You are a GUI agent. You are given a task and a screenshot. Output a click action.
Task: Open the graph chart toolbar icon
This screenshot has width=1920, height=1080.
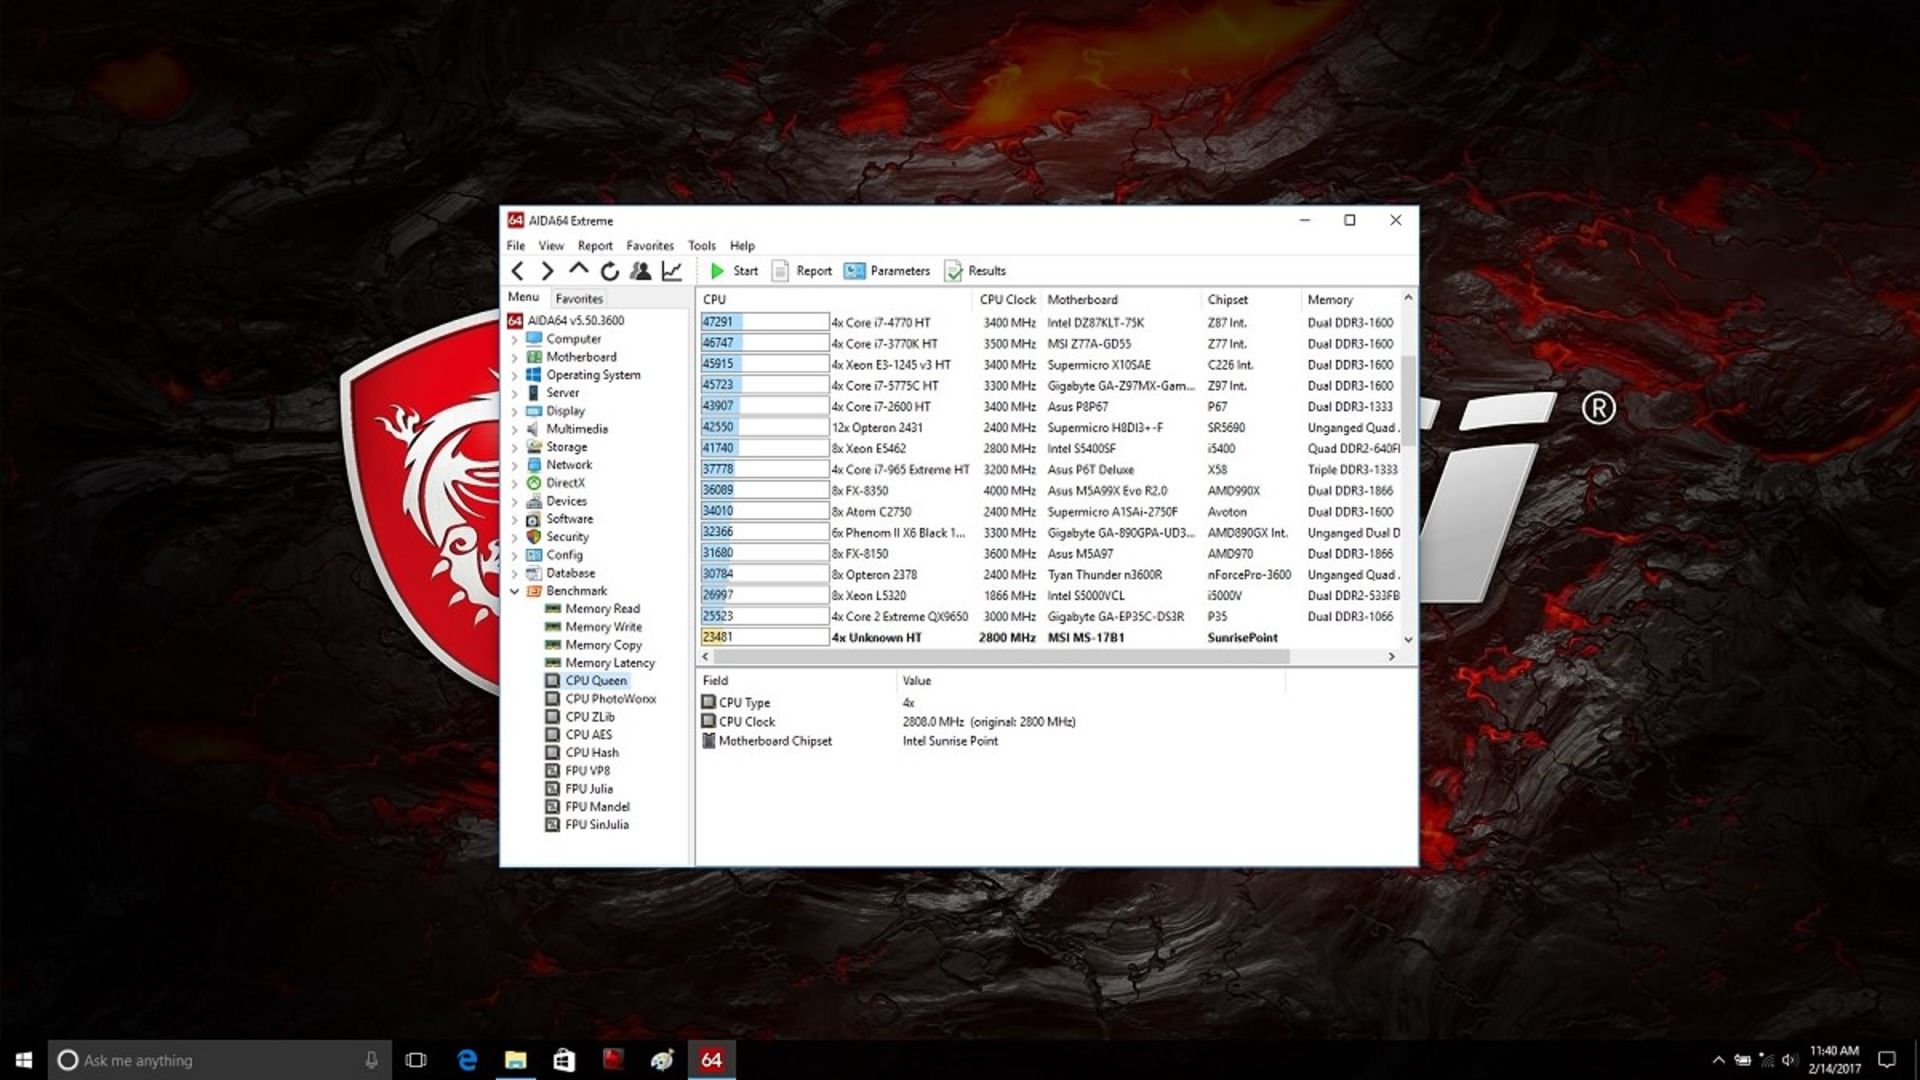672,271
